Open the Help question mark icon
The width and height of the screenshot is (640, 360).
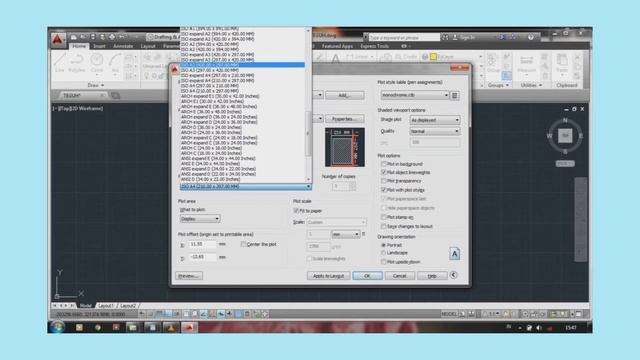530,38
